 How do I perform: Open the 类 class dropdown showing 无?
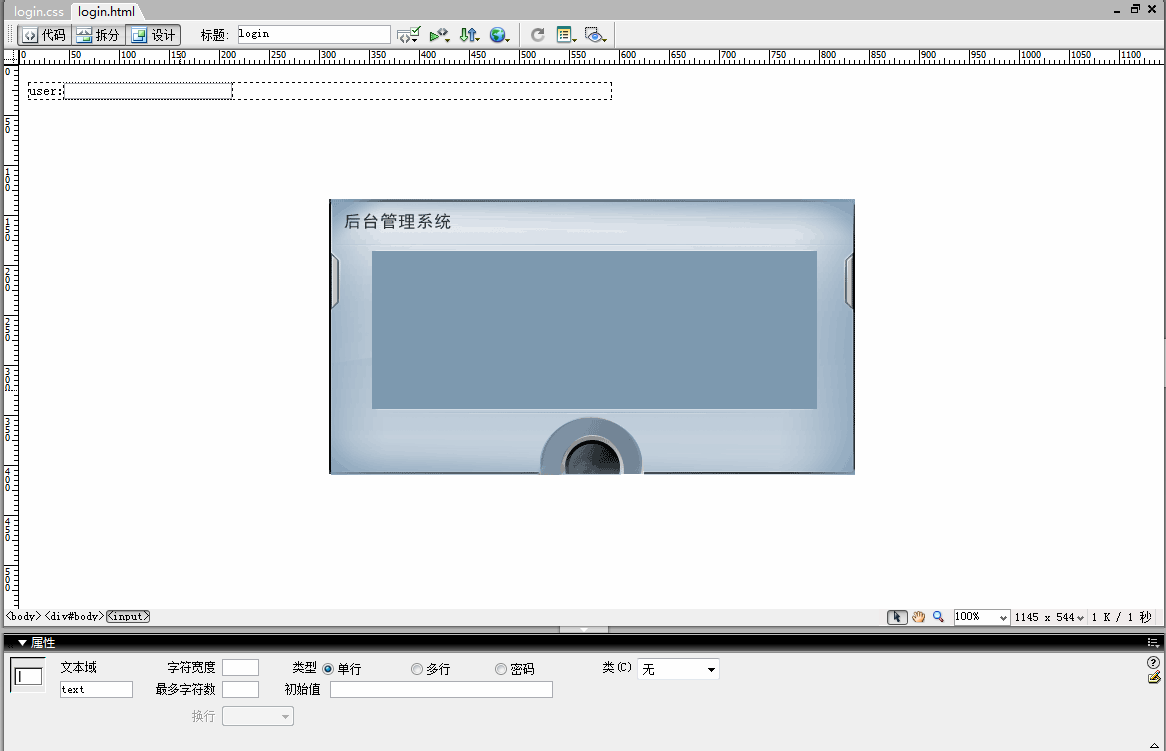click(x=678, y=668)
